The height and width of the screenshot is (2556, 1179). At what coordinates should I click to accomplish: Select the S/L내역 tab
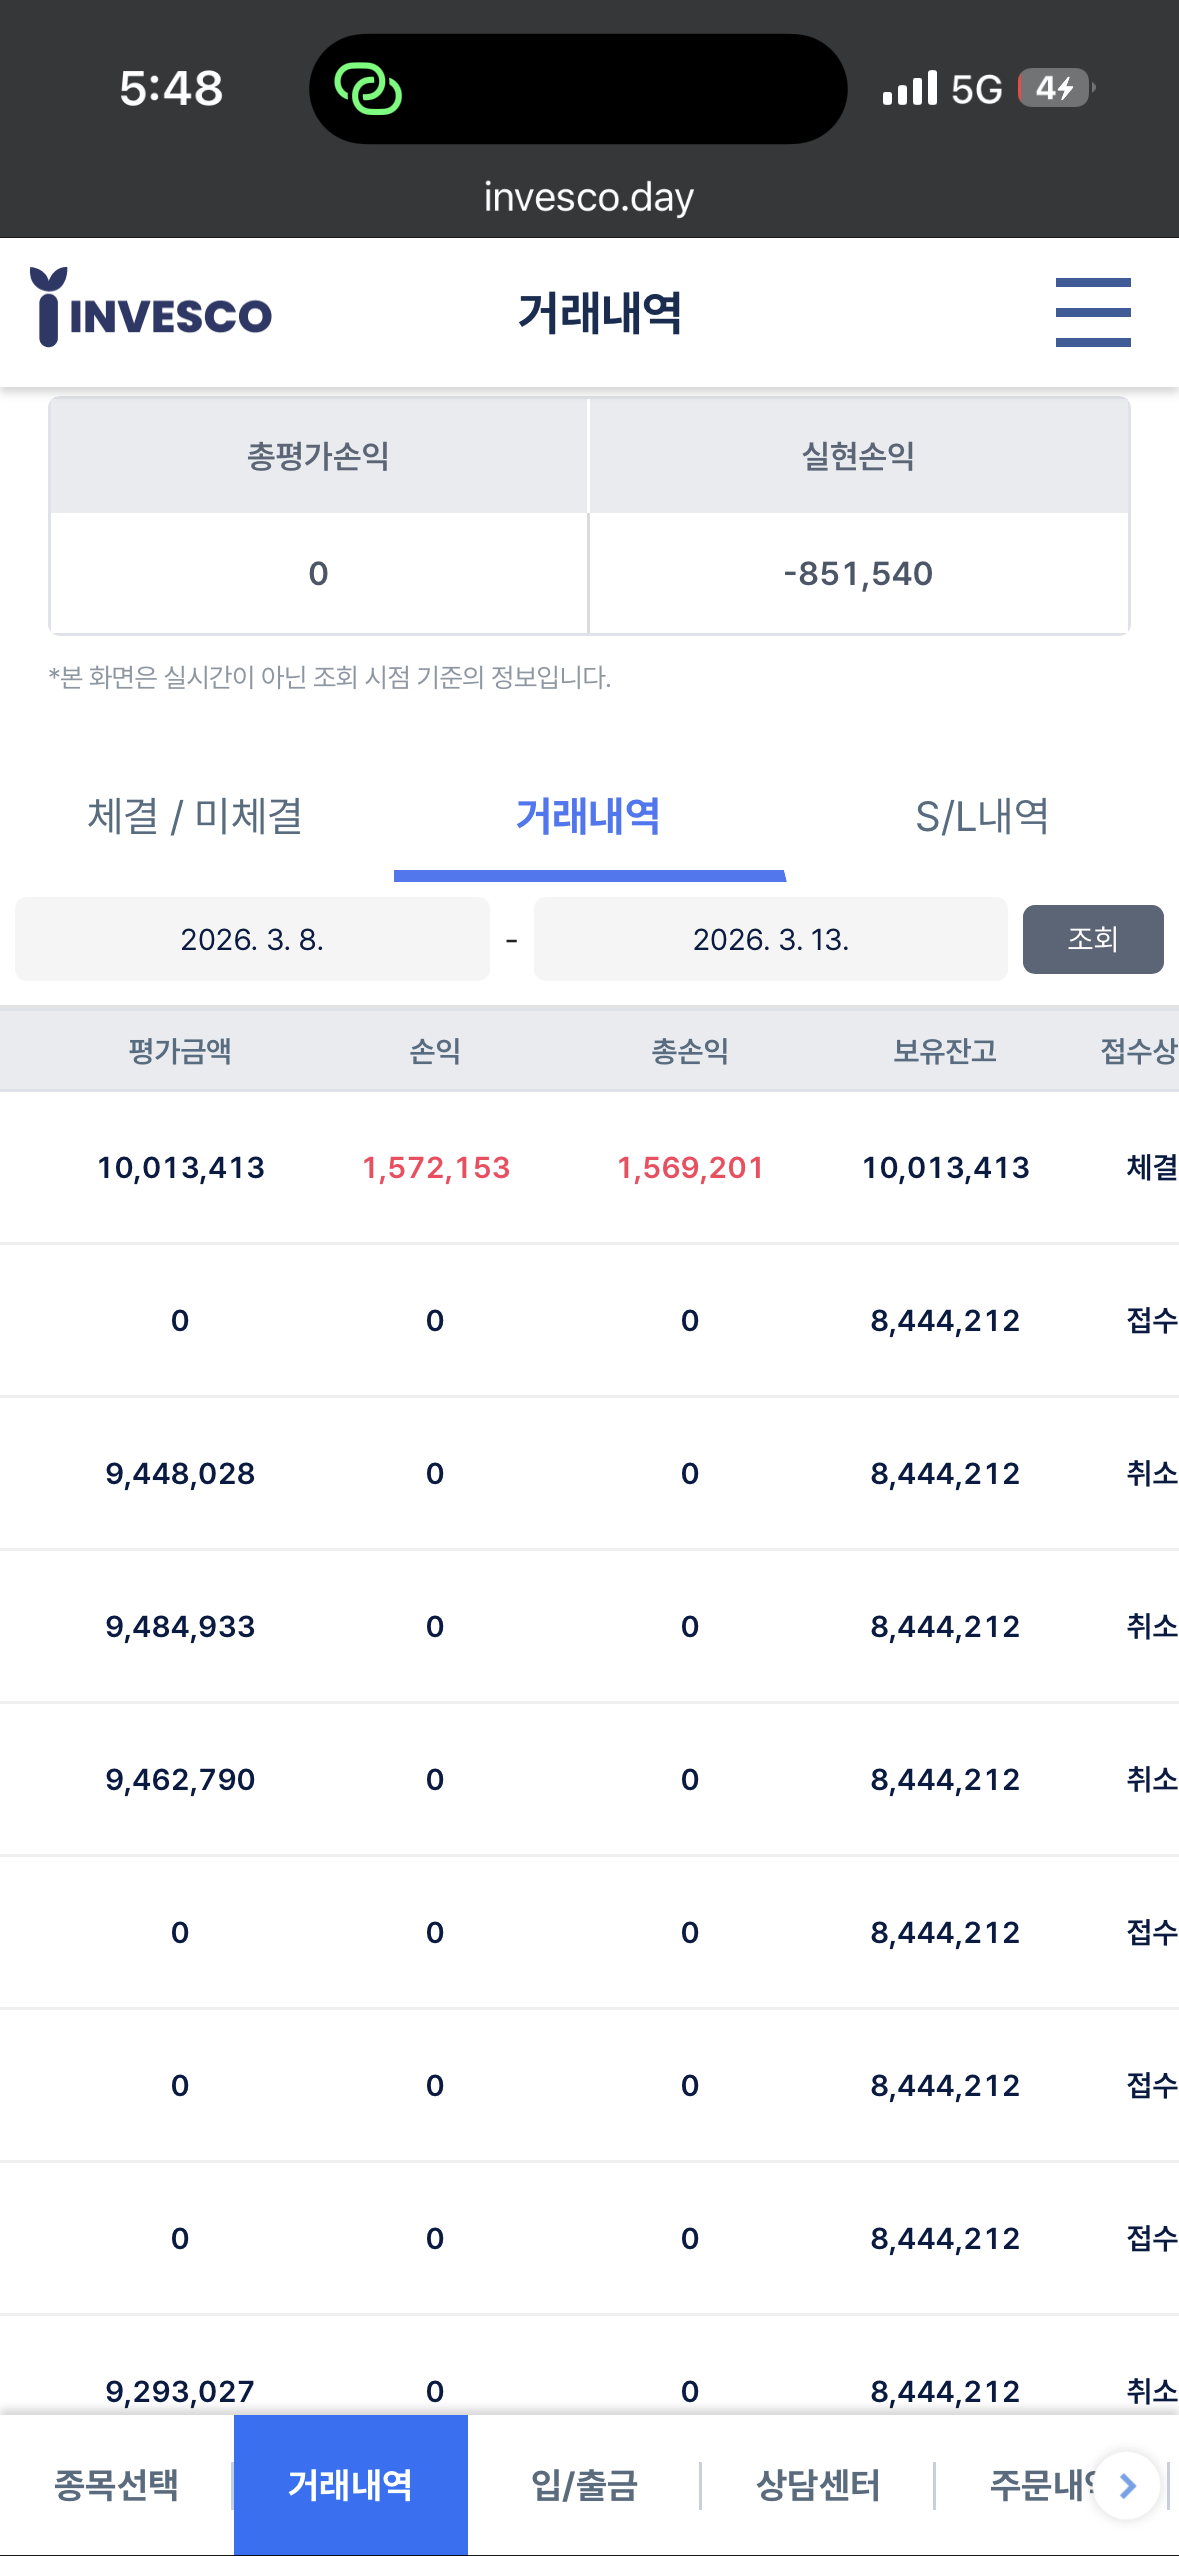click(x=982, y=817)
